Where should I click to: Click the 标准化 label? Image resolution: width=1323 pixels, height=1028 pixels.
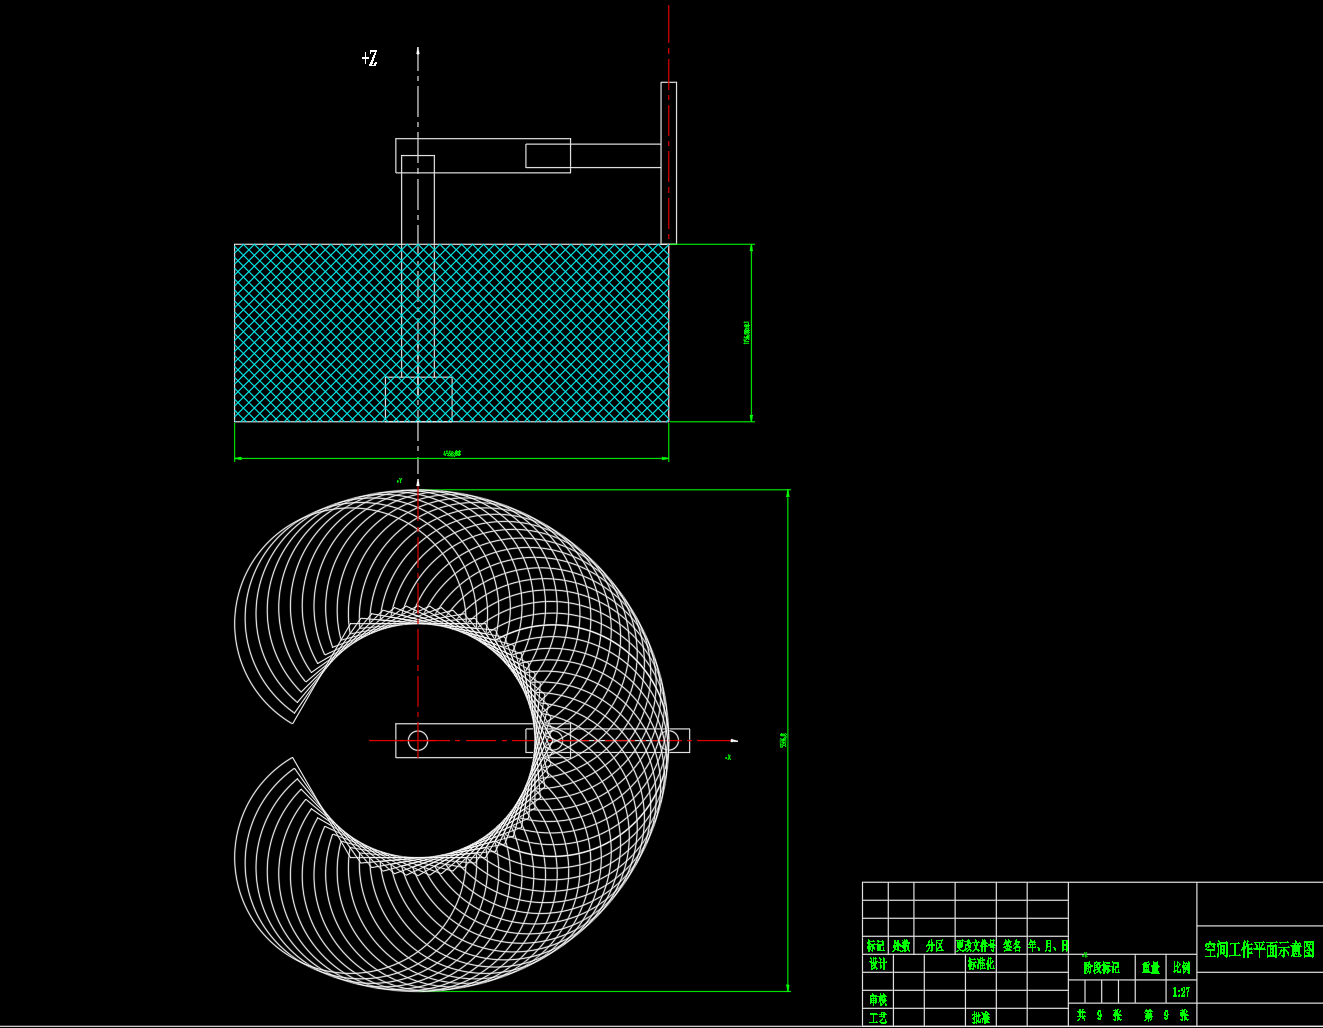(980, 965)
